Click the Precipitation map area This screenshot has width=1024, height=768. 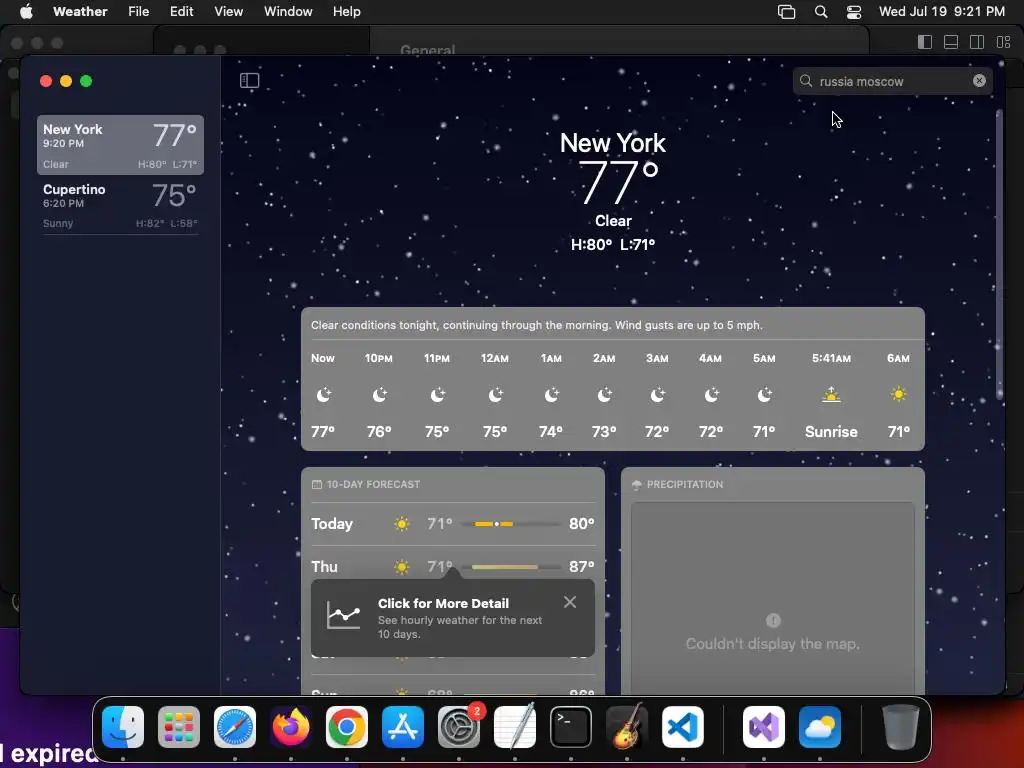click(x=773, y=598)
